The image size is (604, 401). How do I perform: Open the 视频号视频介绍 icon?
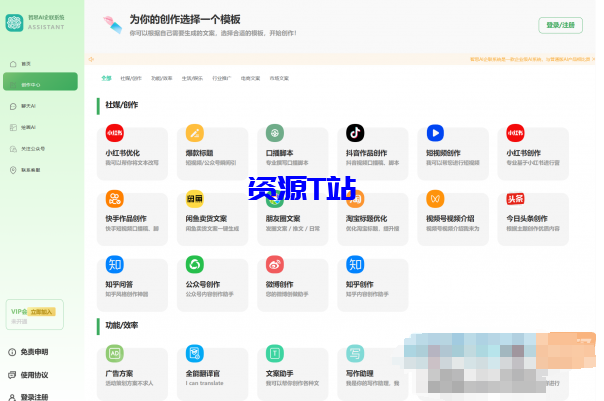tap(435, 199)
